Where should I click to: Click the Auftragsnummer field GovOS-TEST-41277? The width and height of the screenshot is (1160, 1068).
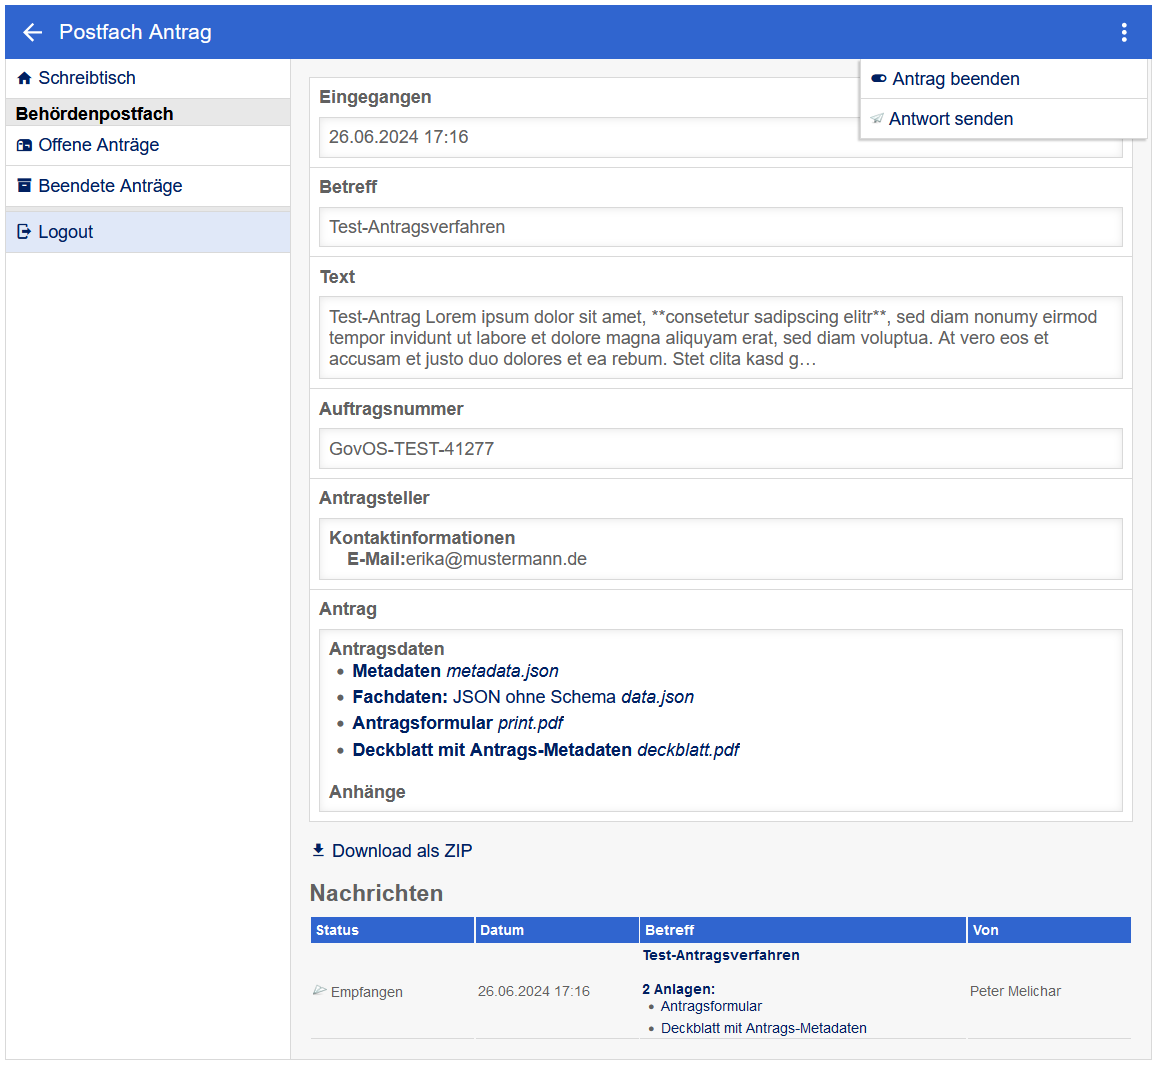[x=720, y=449]
